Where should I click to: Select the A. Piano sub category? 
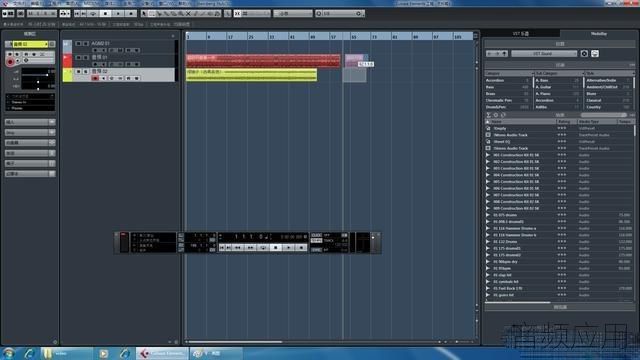558,93
